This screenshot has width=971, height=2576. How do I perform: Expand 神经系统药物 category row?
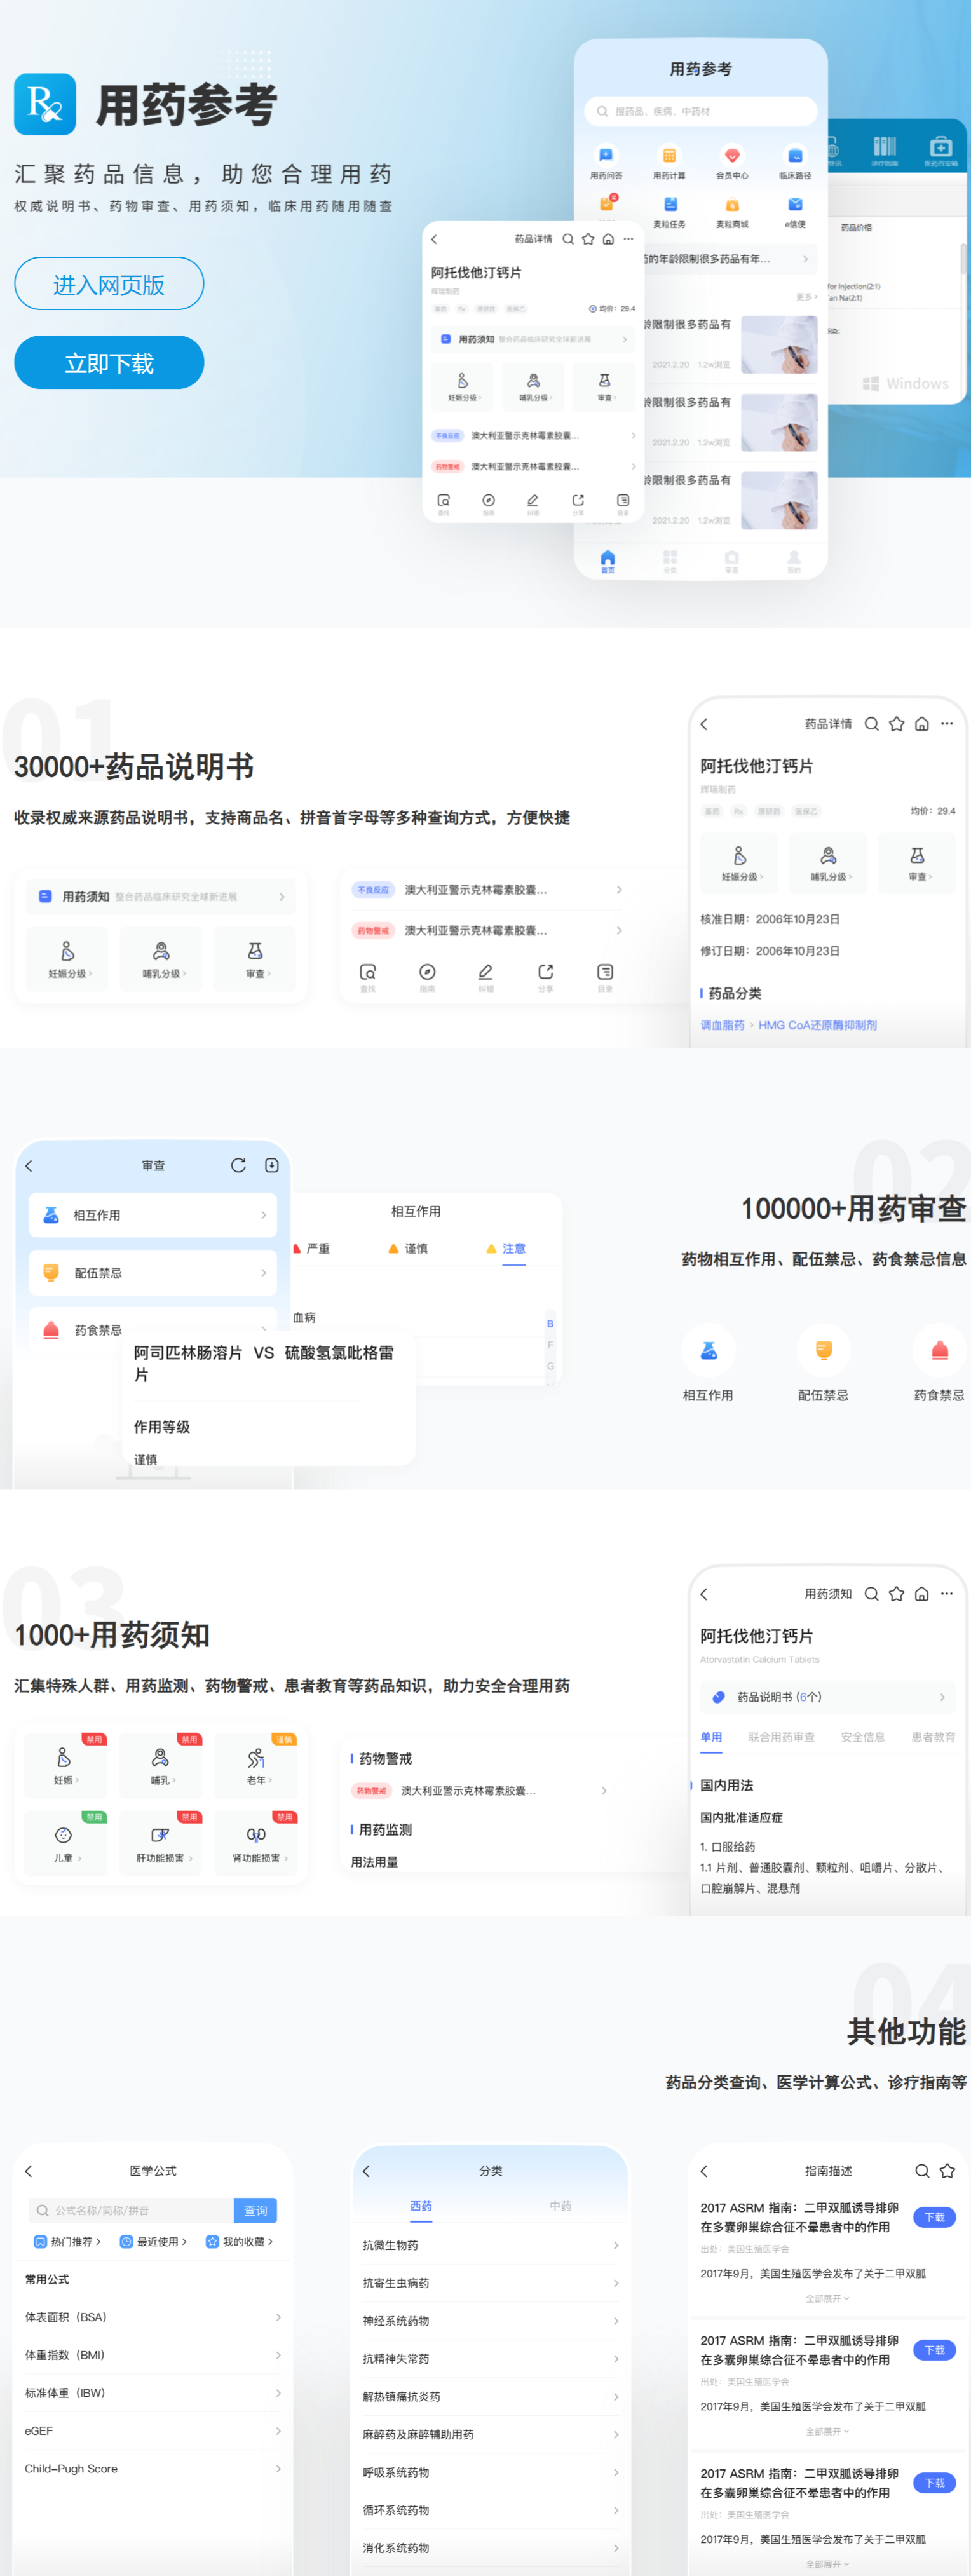(x=490, y=2321)
